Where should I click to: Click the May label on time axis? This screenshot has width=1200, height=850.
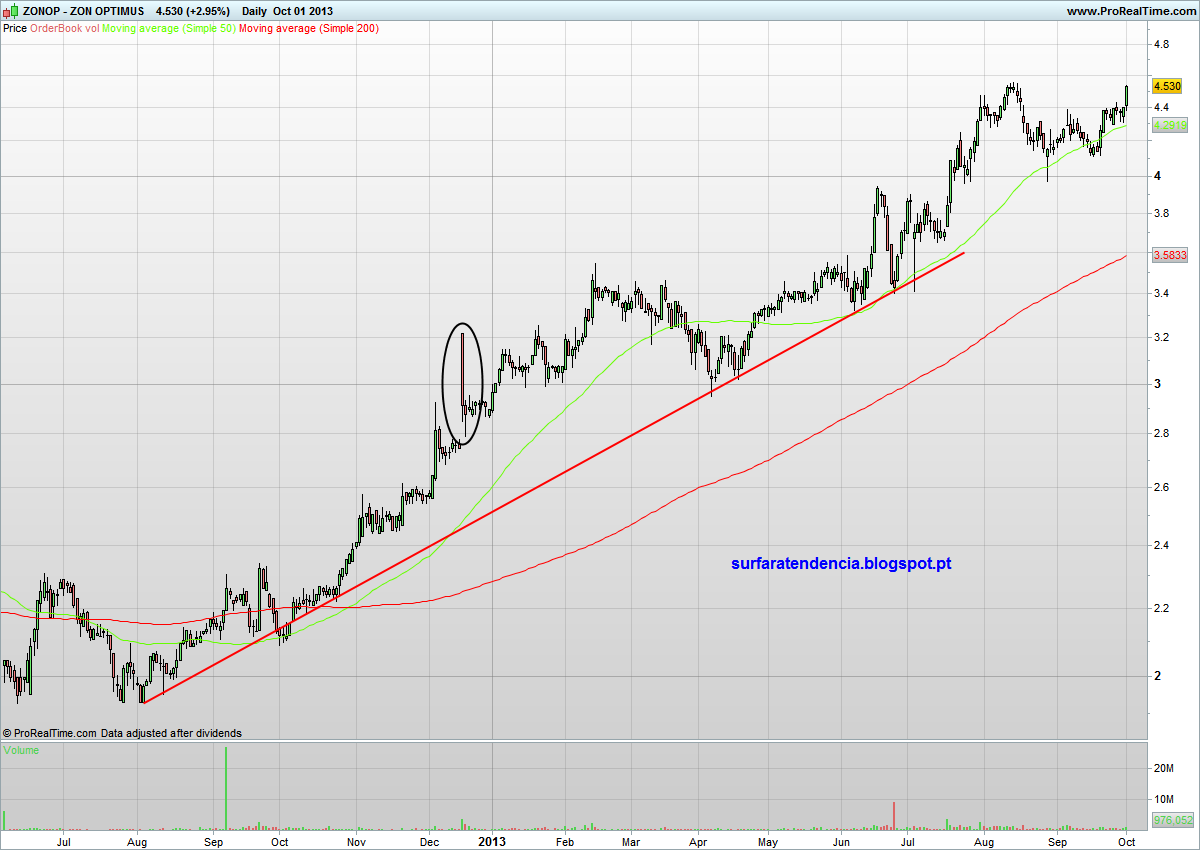pyautogui.click(x=767, y=842)
